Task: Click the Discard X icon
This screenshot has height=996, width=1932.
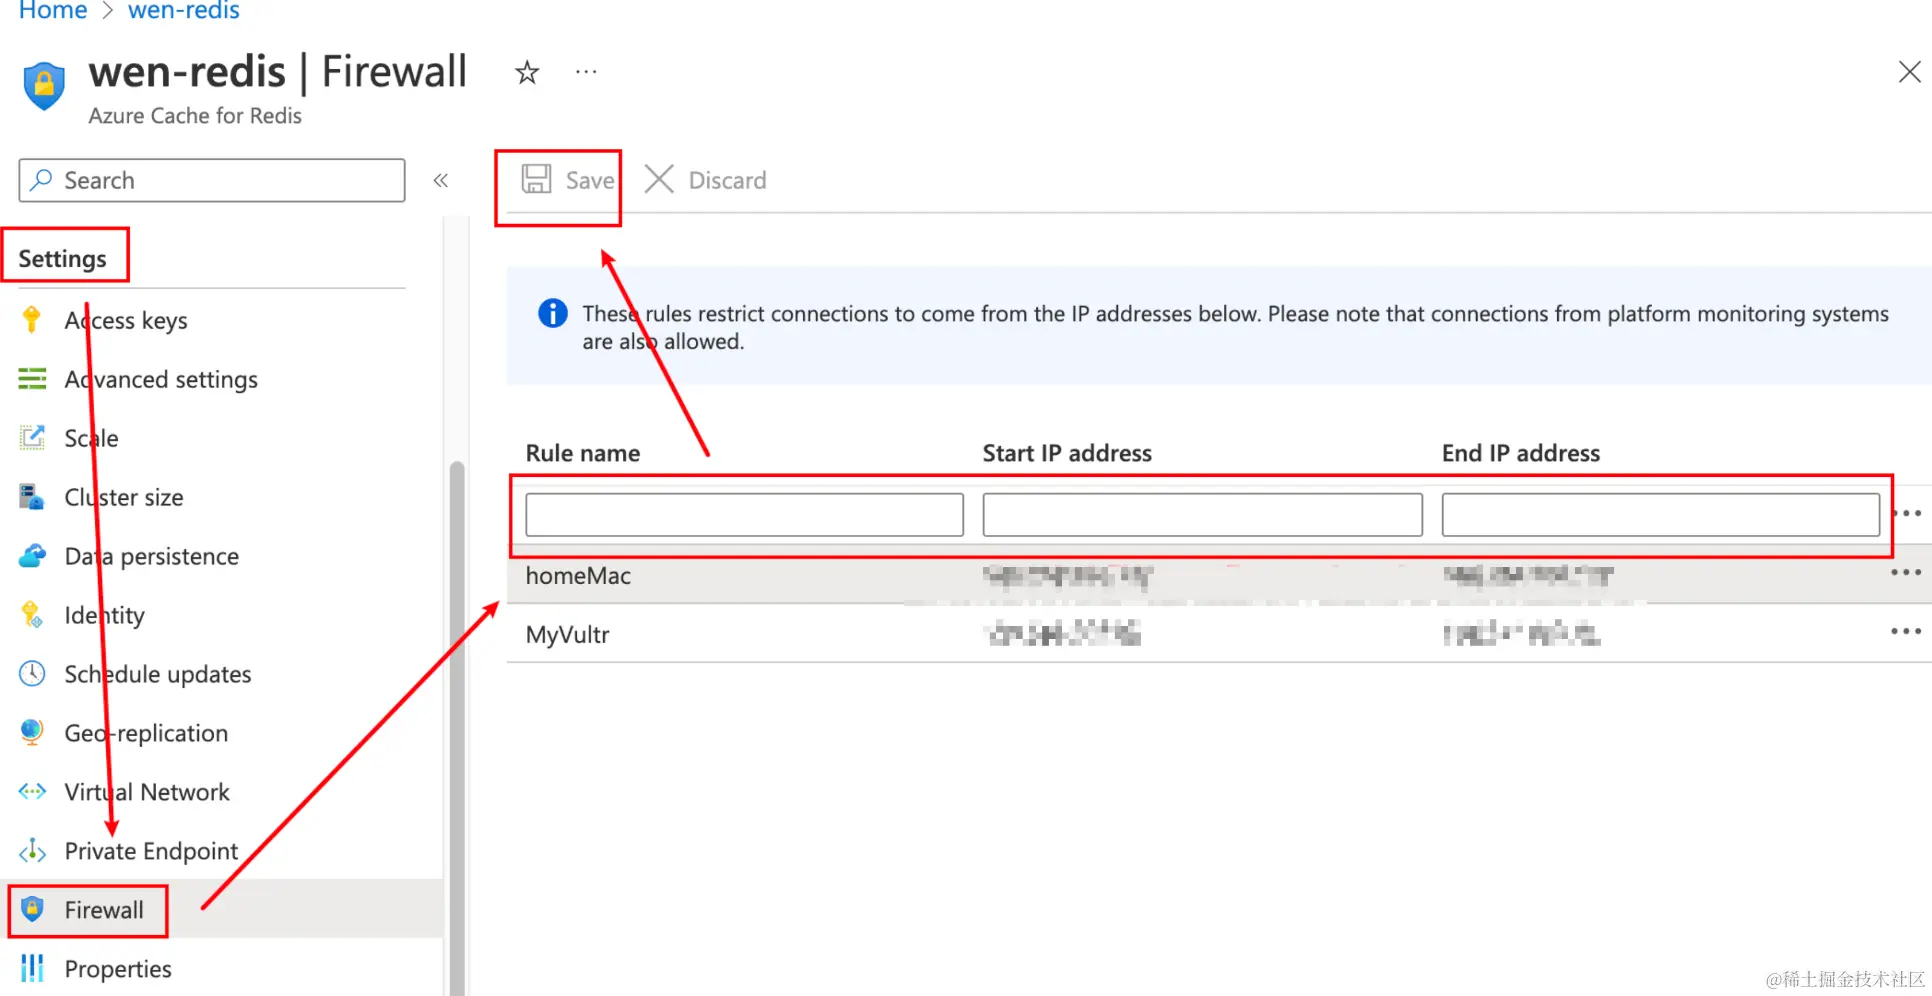Action: [659, 179]
